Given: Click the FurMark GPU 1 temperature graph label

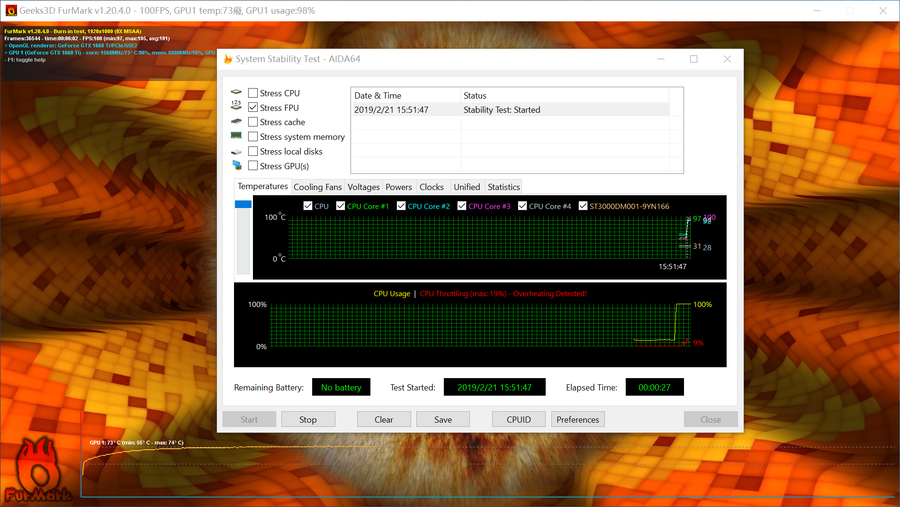Looking at the screenshot, I should (x=137, y=443).
